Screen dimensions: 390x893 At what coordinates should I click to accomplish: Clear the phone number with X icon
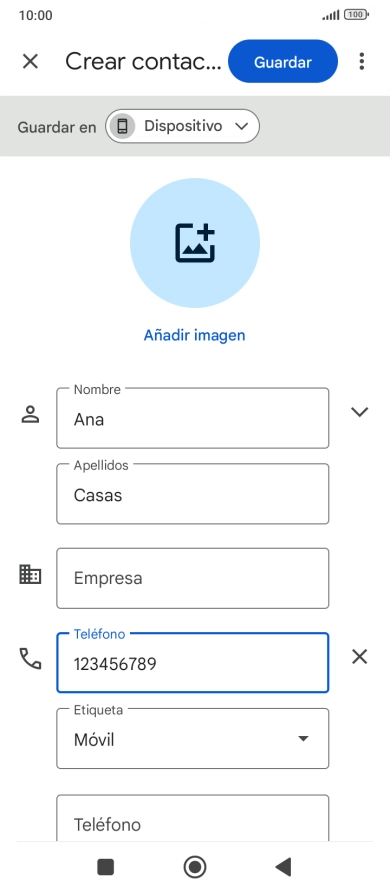pyautogui.click(x=359, y=657)
